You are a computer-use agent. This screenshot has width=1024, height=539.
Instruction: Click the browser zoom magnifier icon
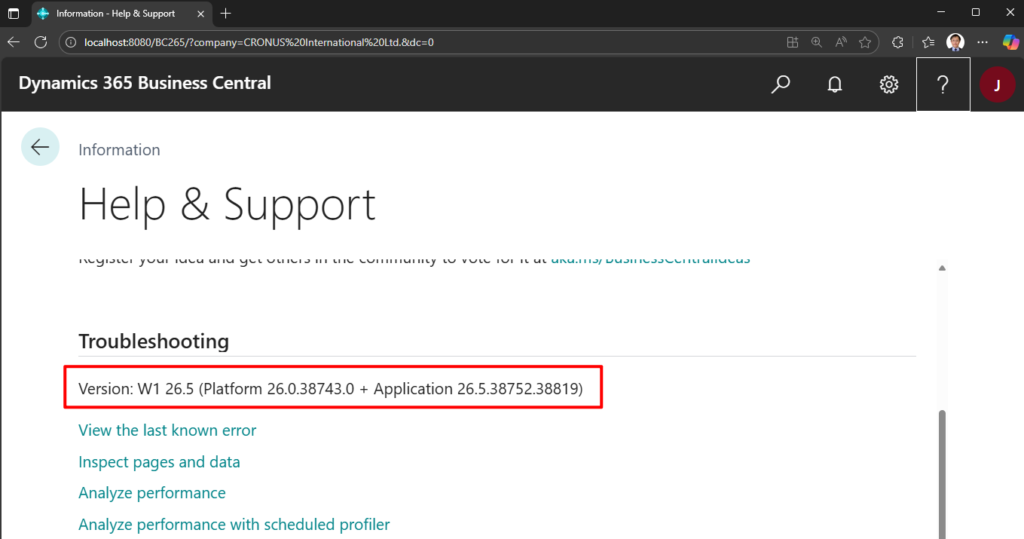point(817,42)
